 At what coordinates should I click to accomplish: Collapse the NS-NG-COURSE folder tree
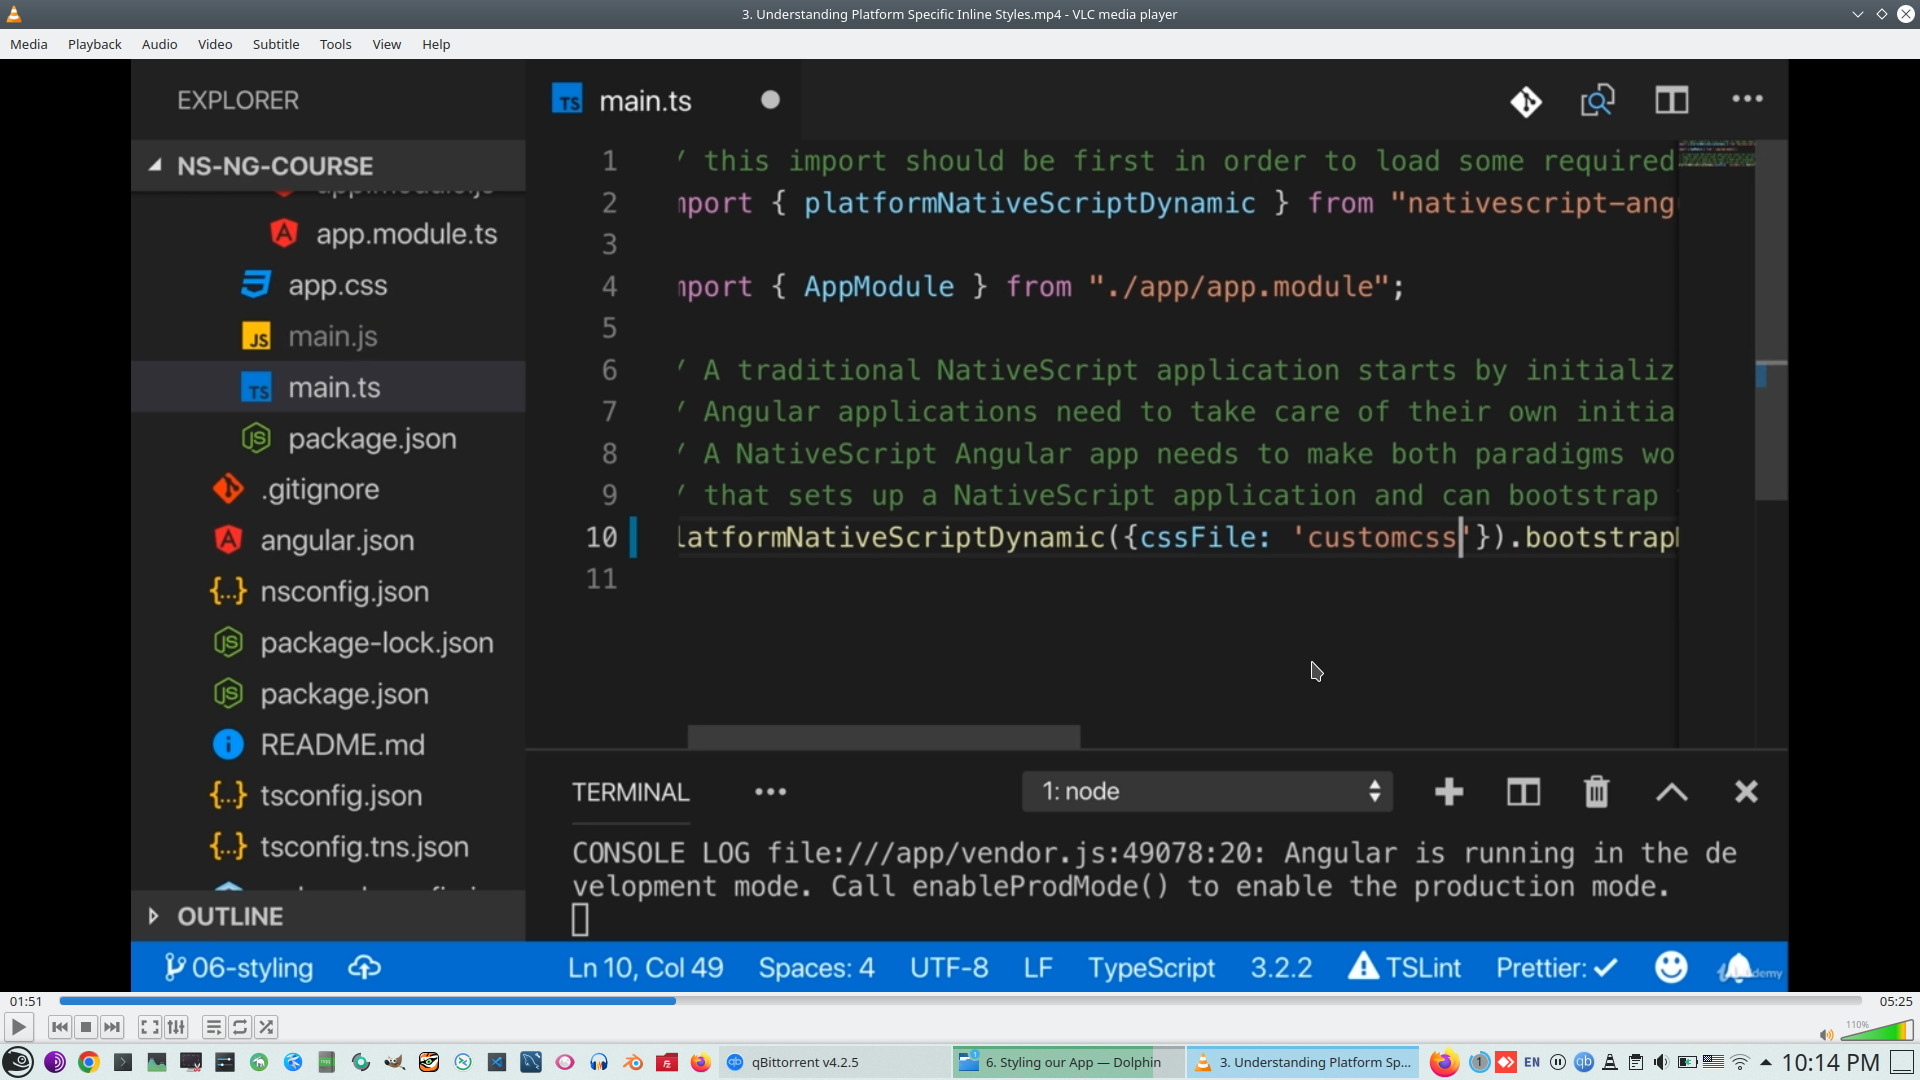[155, 166]
